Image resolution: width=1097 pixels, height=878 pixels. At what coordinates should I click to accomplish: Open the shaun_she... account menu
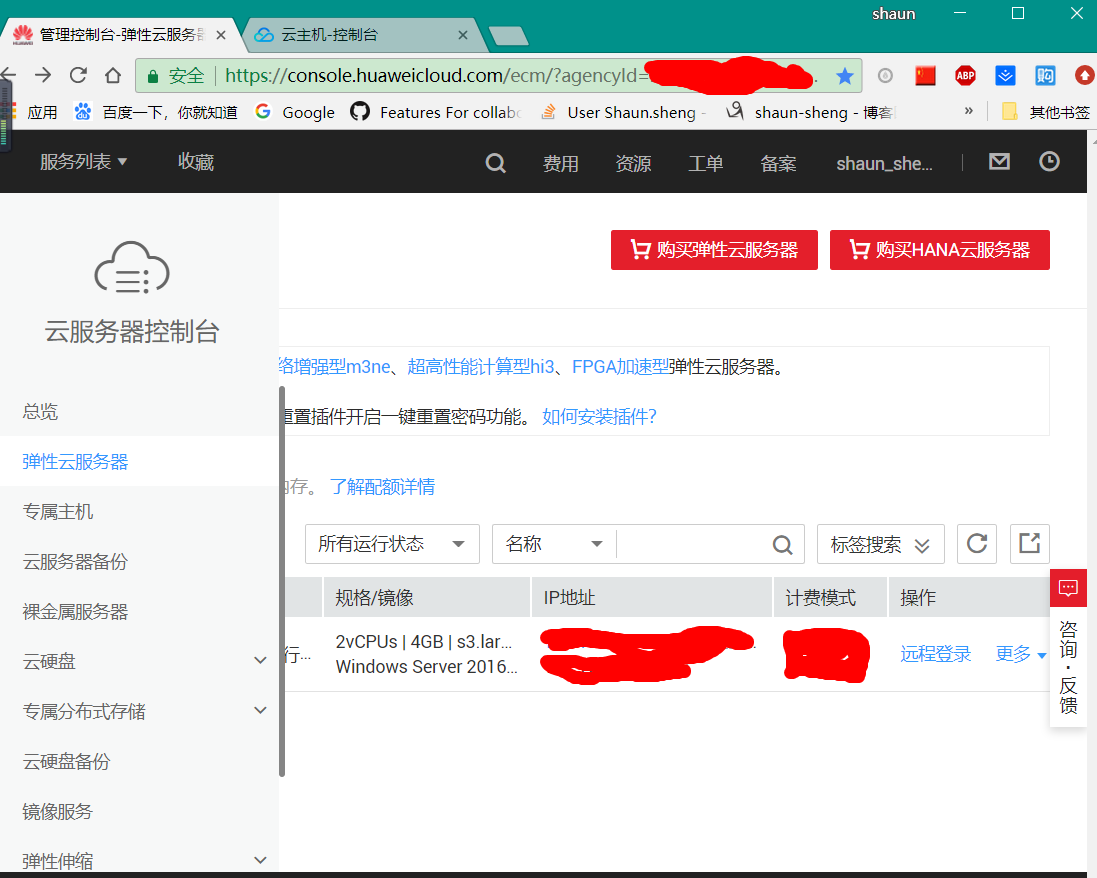click(884, 163)
